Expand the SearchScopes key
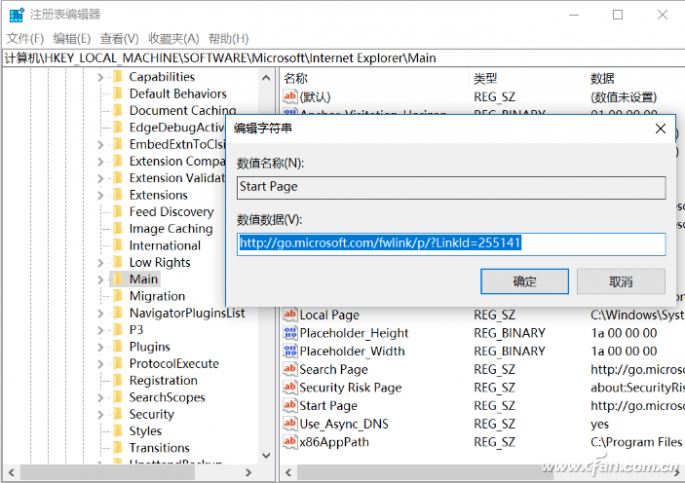Image resolution: width=685 pixels, height=483 pixels. click(x=100, y=397)
